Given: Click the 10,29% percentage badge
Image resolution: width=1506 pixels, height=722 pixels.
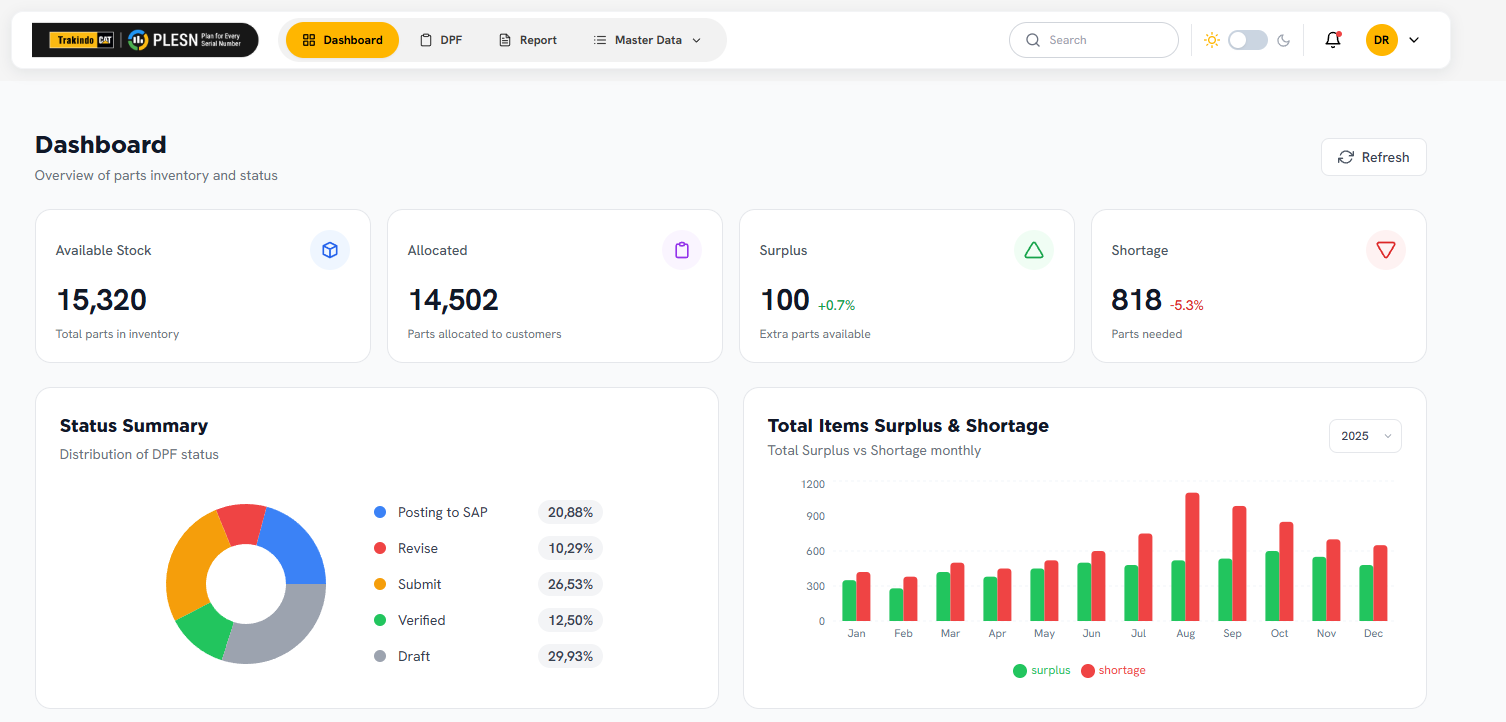Looking at the screenshot, I should (570, 548).
